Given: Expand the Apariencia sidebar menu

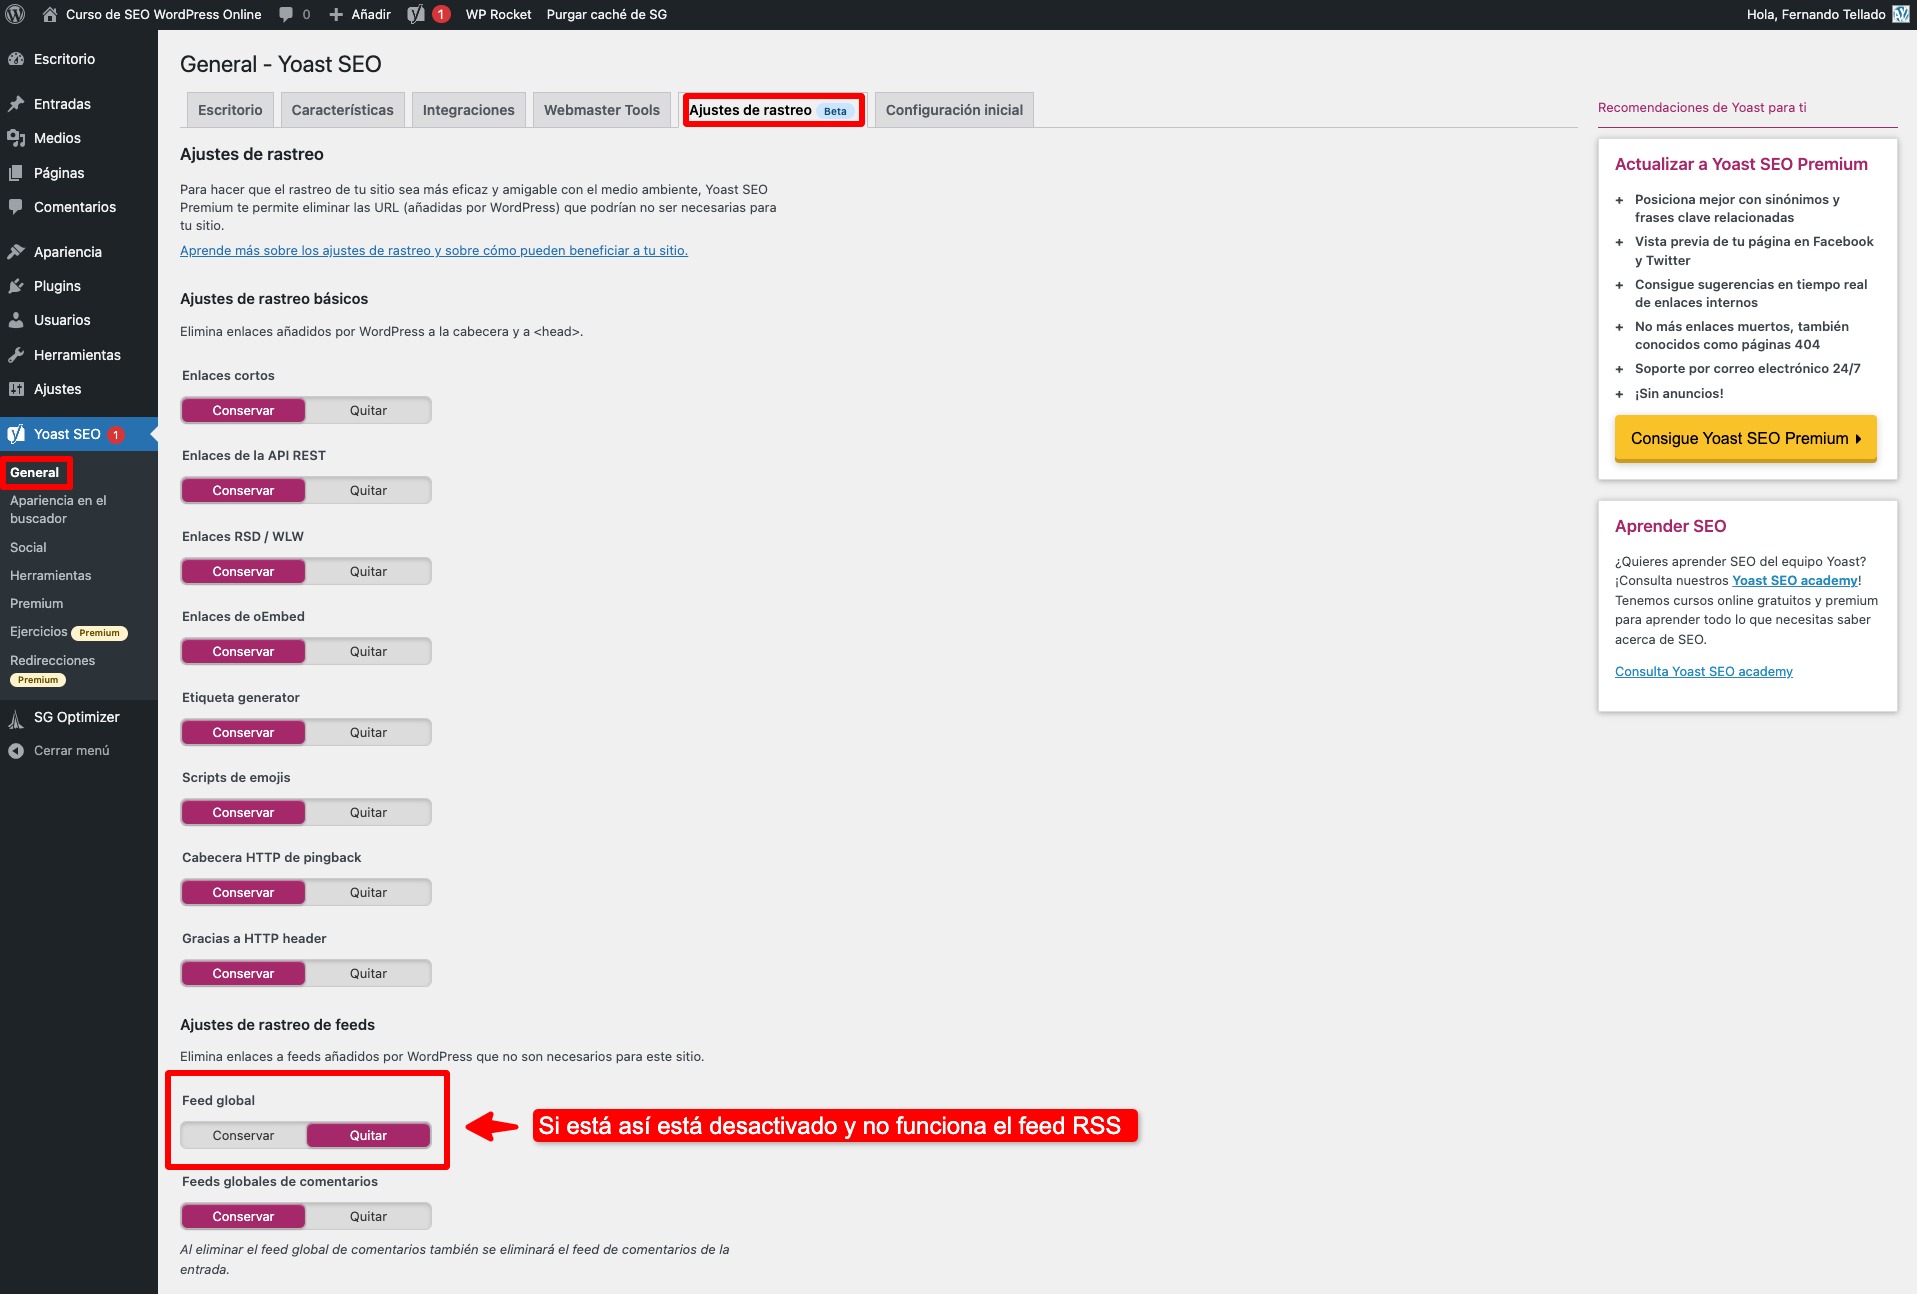Looking at the screenshot, I should [68, 252].
